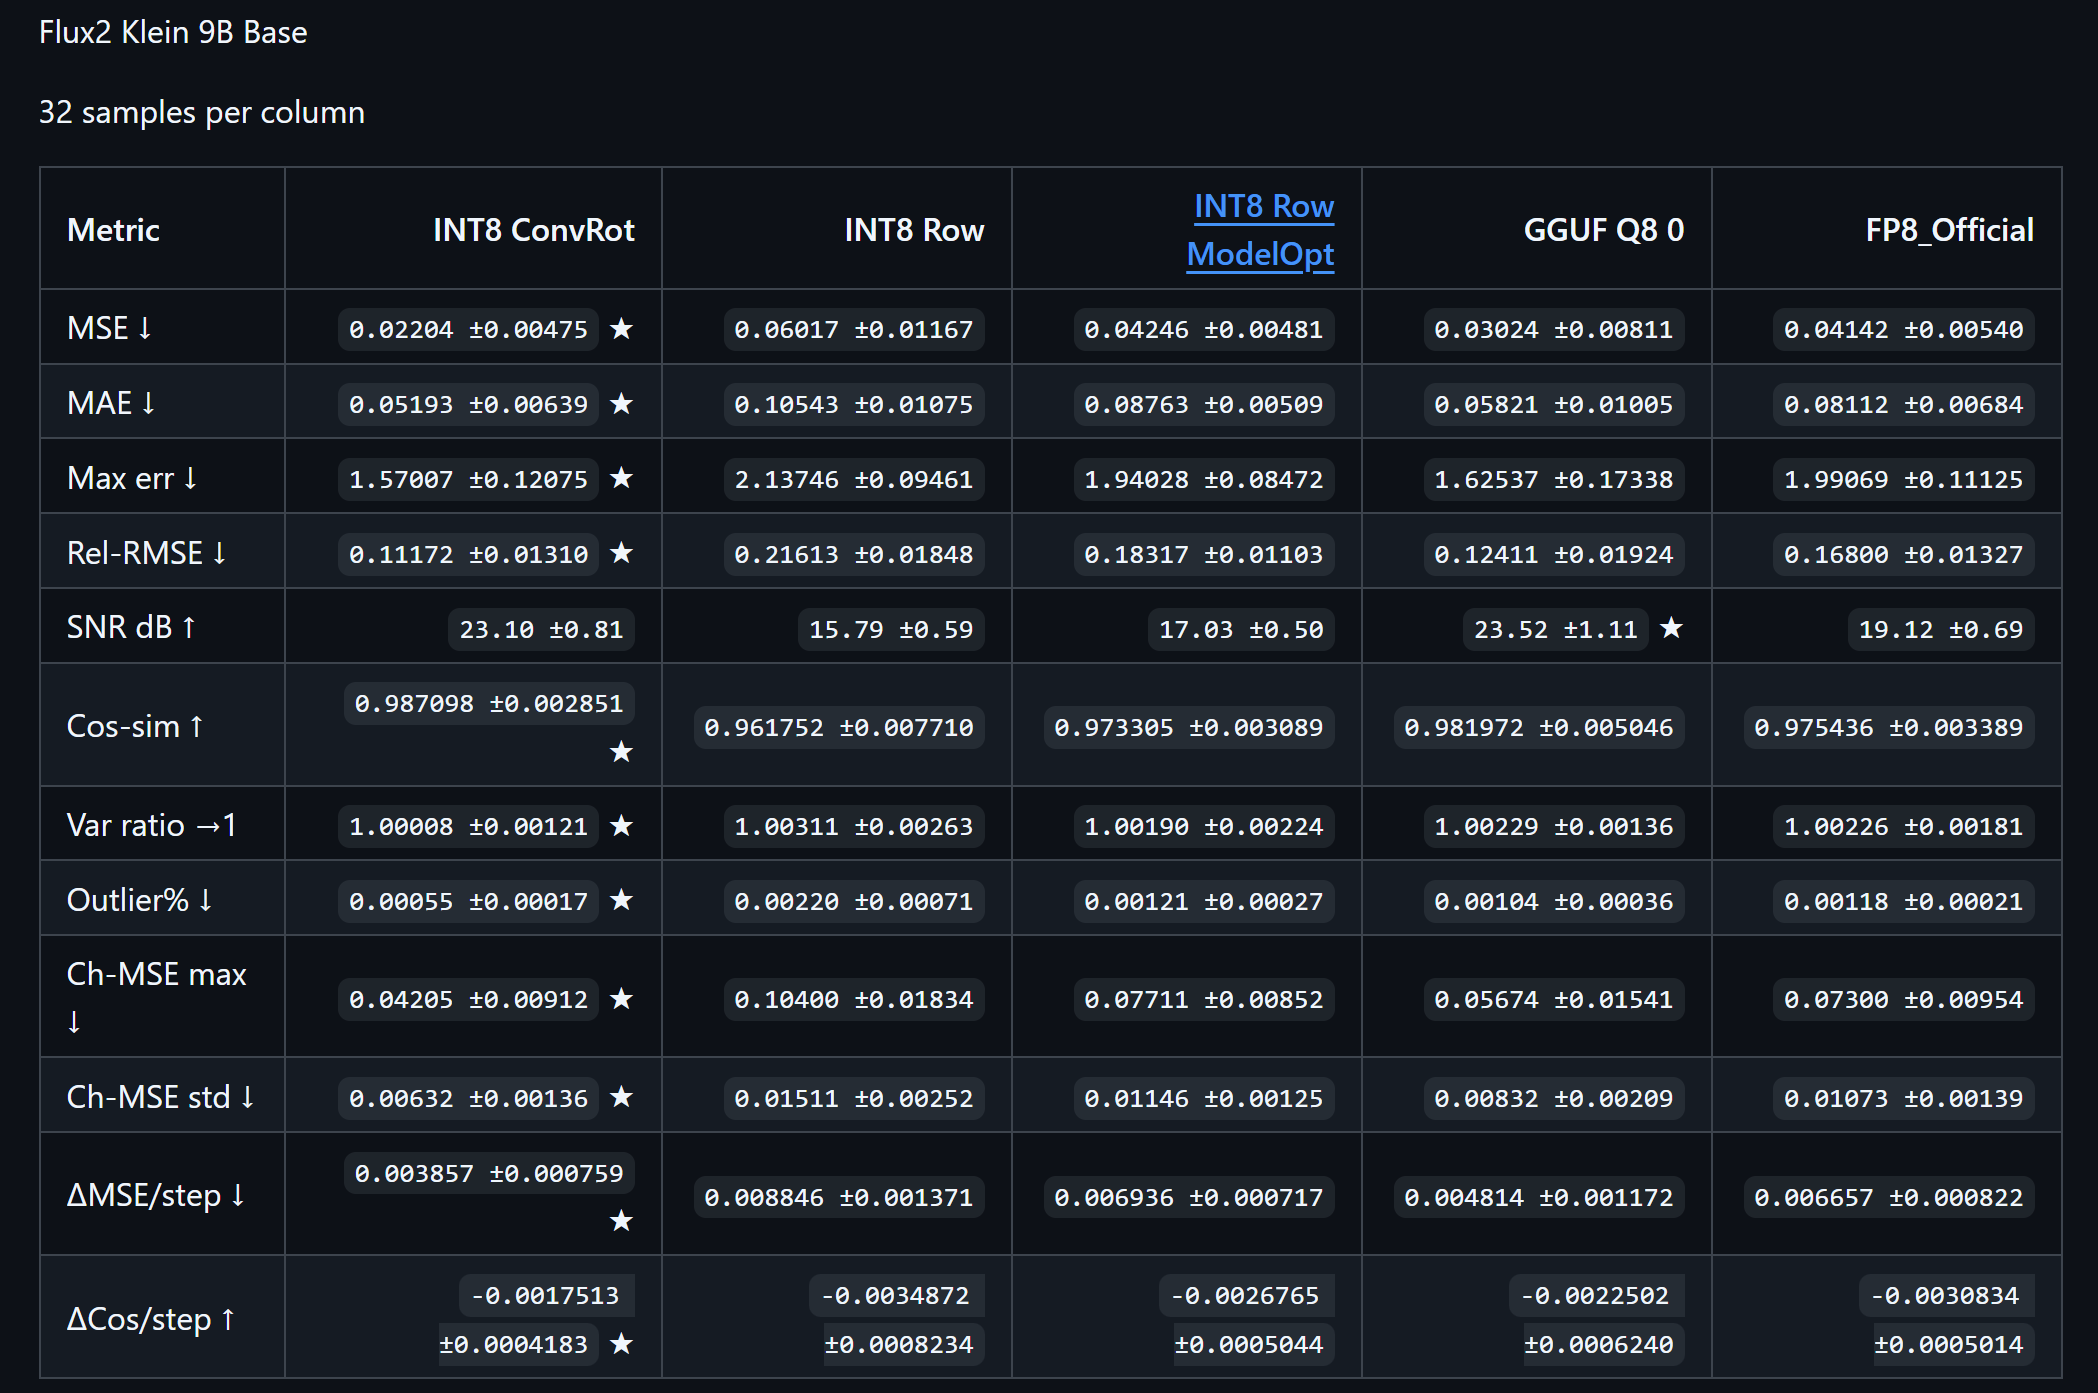Viewport: 2098px width, 1393px height.
Task: Click the '32 samples per column' text
Action: coord(202,113)
